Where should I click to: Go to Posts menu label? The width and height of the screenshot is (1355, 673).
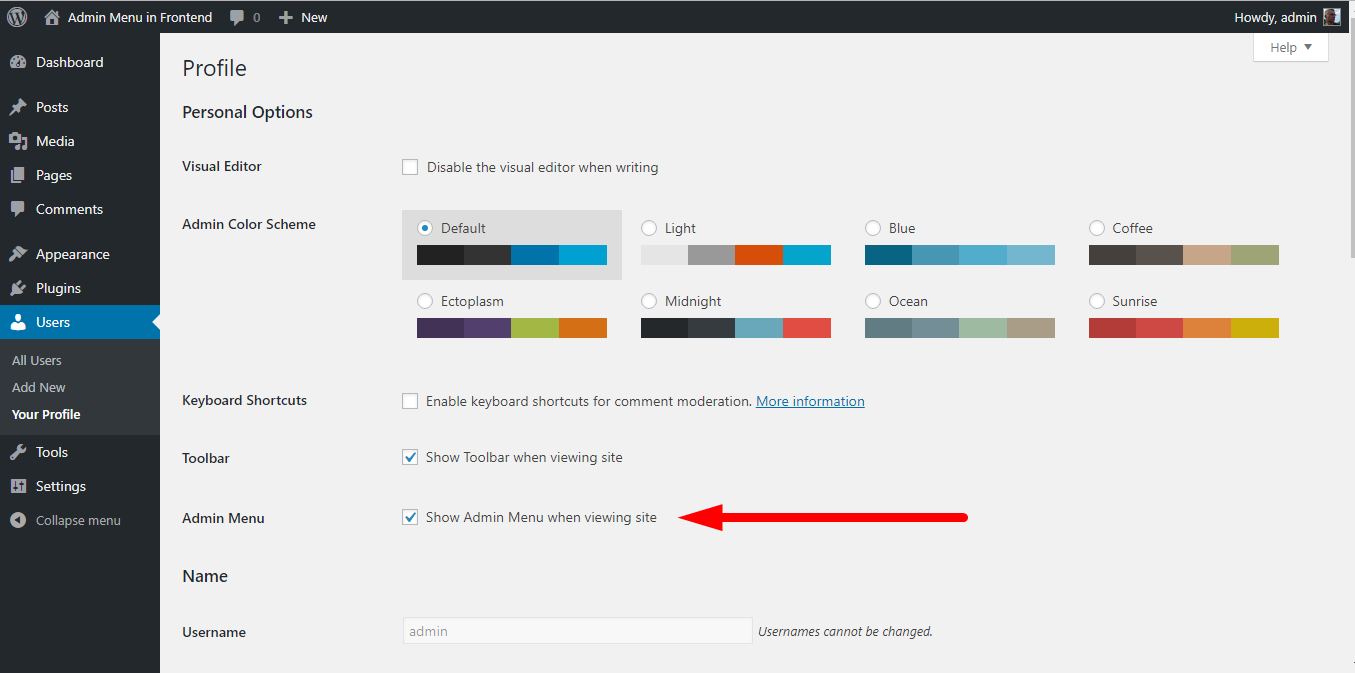click(52, 107)
